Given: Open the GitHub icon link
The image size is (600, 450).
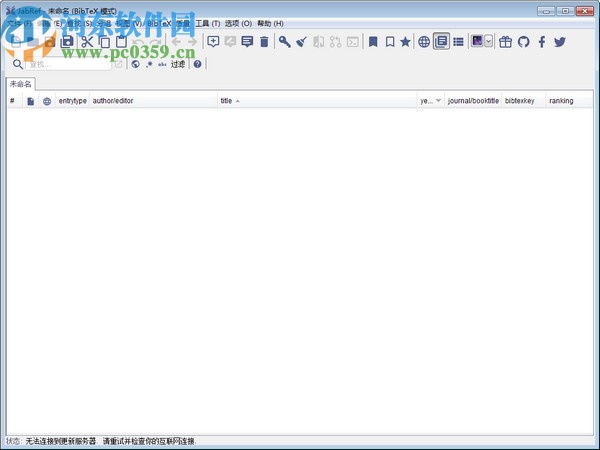Looking at the screenshot, I should pyautogui.click(x=523, y=41).
